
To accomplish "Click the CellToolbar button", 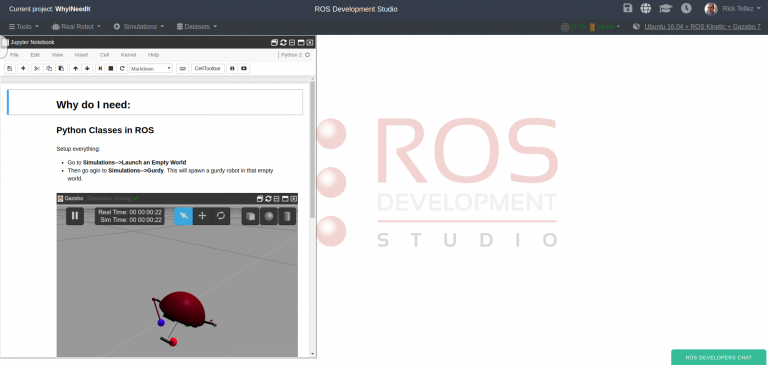I will tap(208, 69).
